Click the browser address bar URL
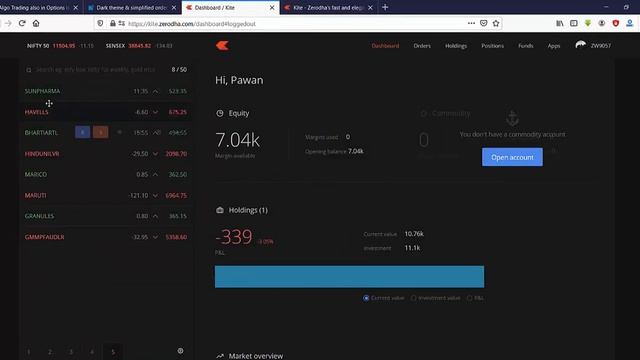This screenshot has height=360, width=640. point(192,24)
